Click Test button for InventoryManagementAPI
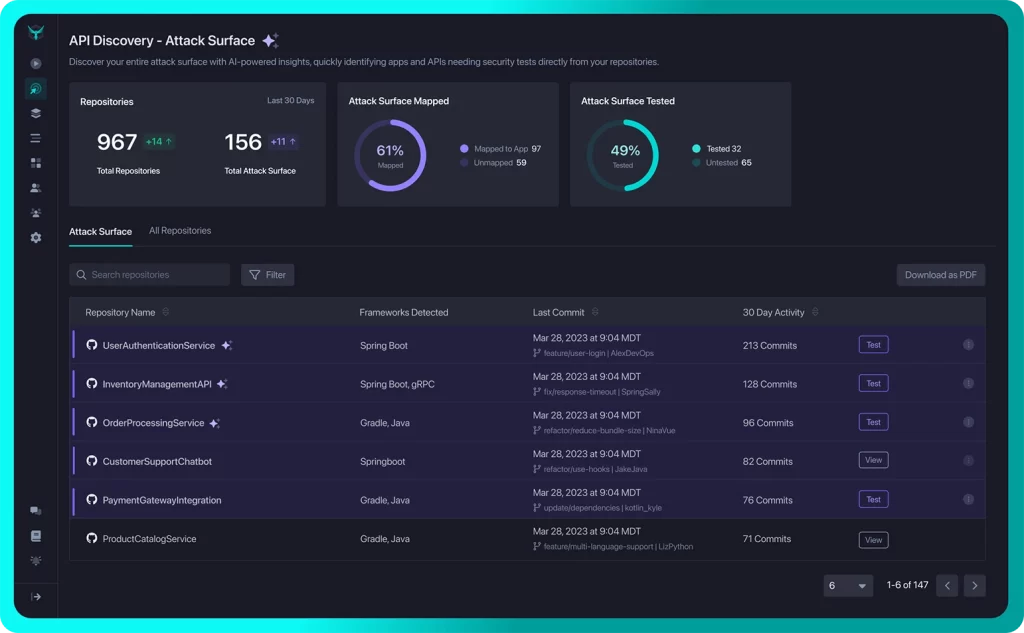Screen dimensions: 1024x633 point(873,384)
